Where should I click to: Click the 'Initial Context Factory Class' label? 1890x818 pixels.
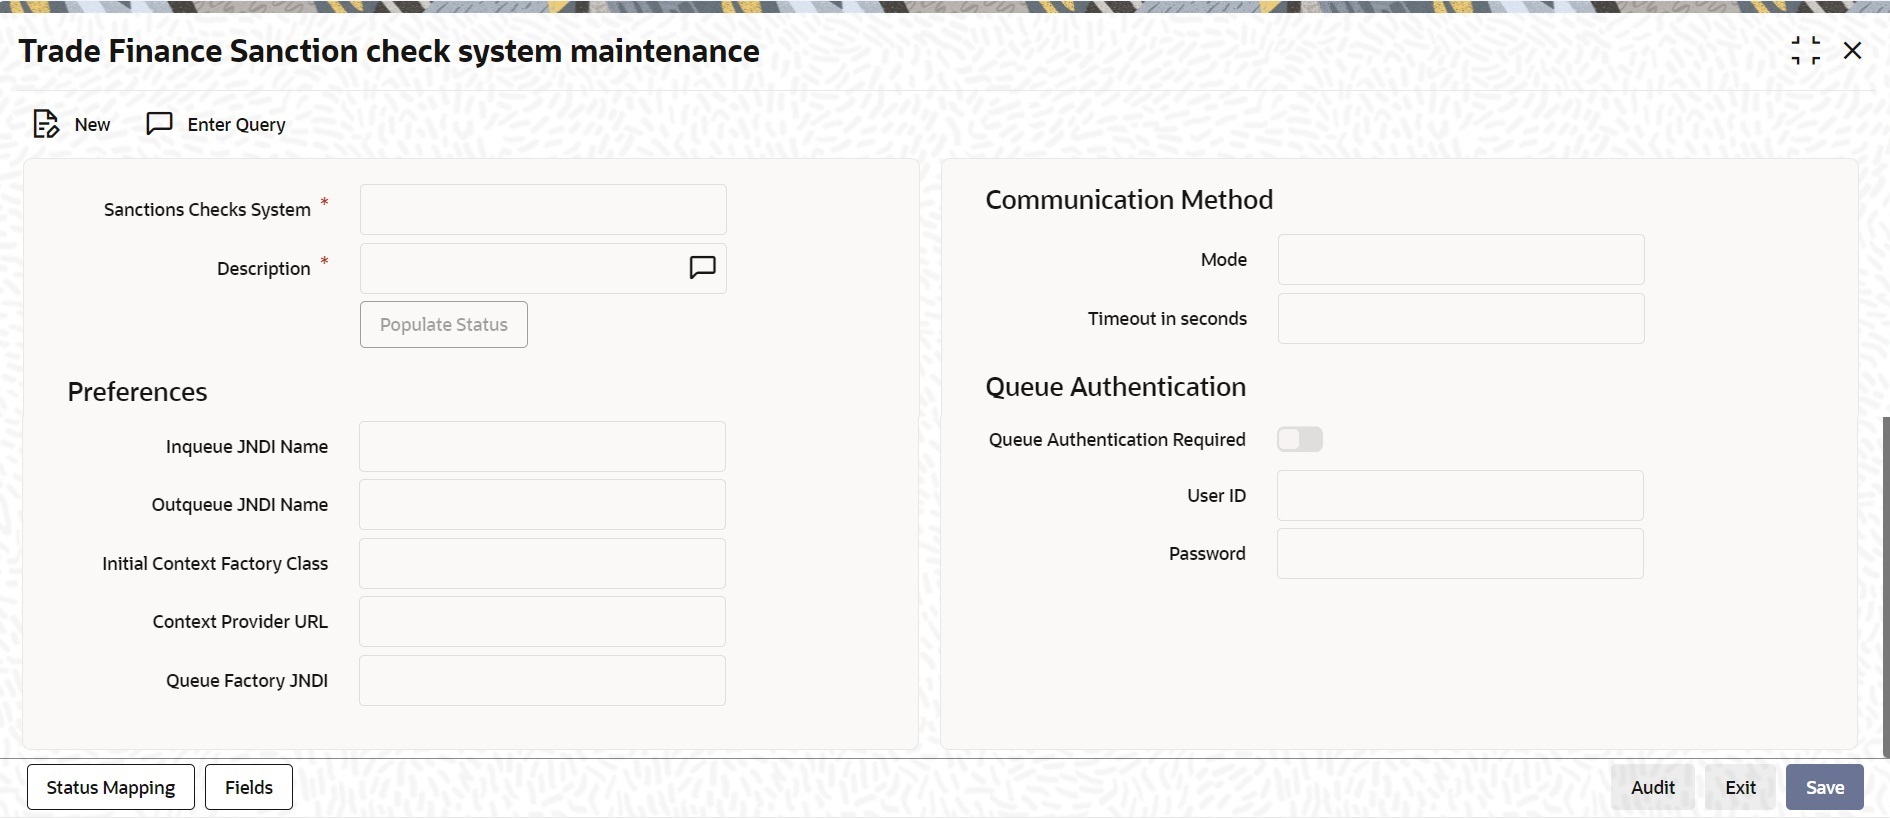tap(215, 564)
